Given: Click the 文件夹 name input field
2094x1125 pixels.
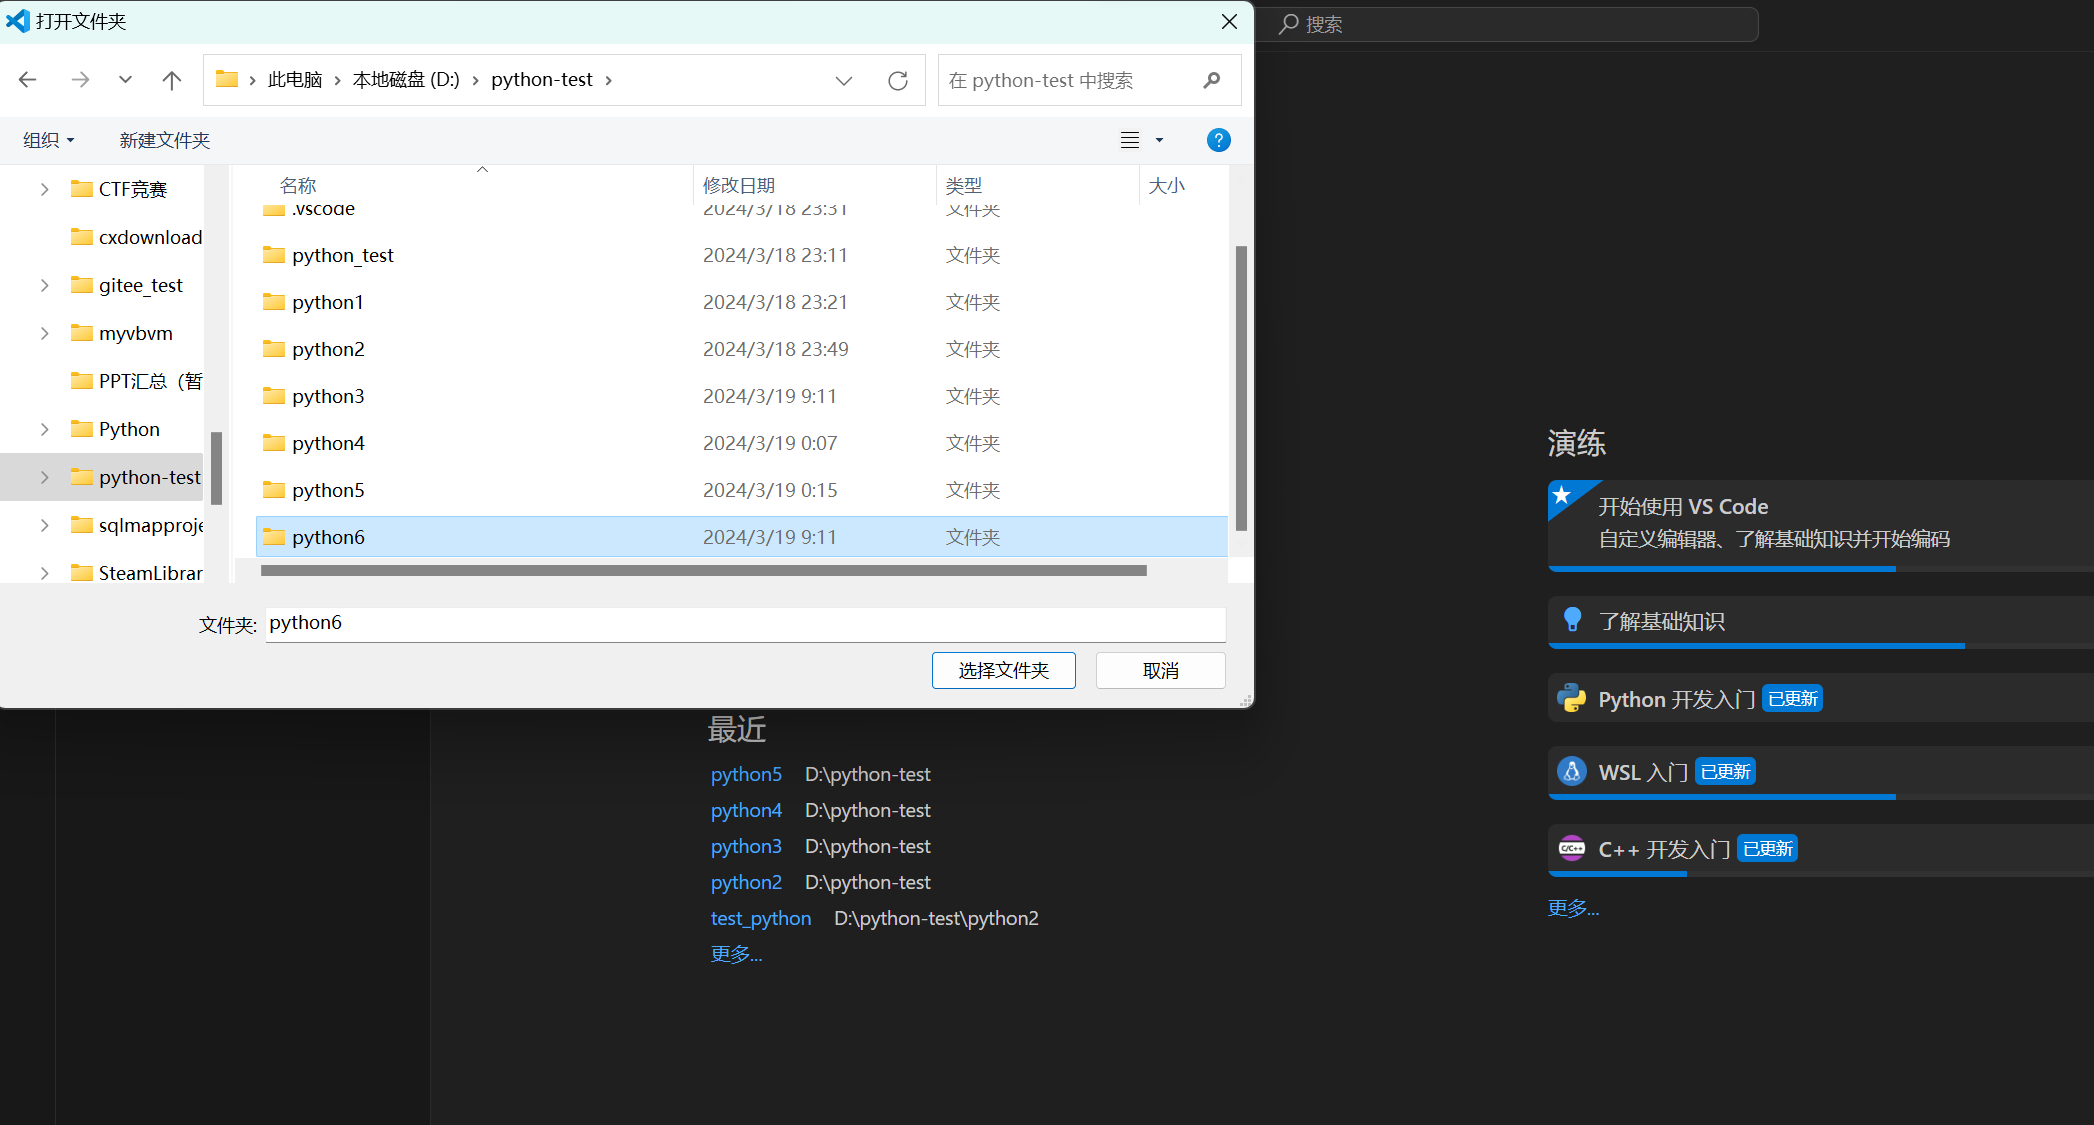Looking at the screenshot, I should click(x=745, y=623).
